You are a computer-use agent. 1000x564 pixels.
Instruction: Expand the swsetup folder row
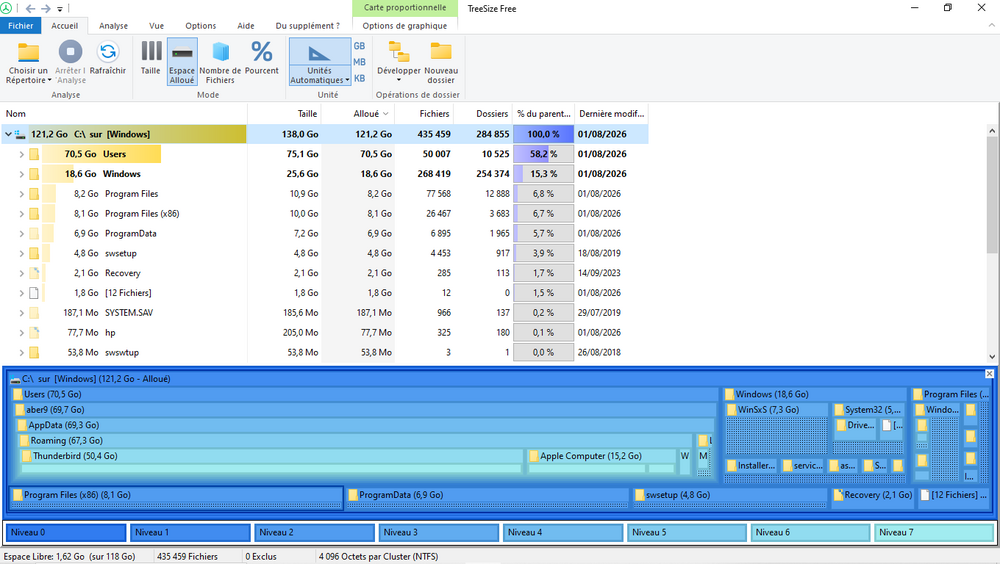(22, 253)
